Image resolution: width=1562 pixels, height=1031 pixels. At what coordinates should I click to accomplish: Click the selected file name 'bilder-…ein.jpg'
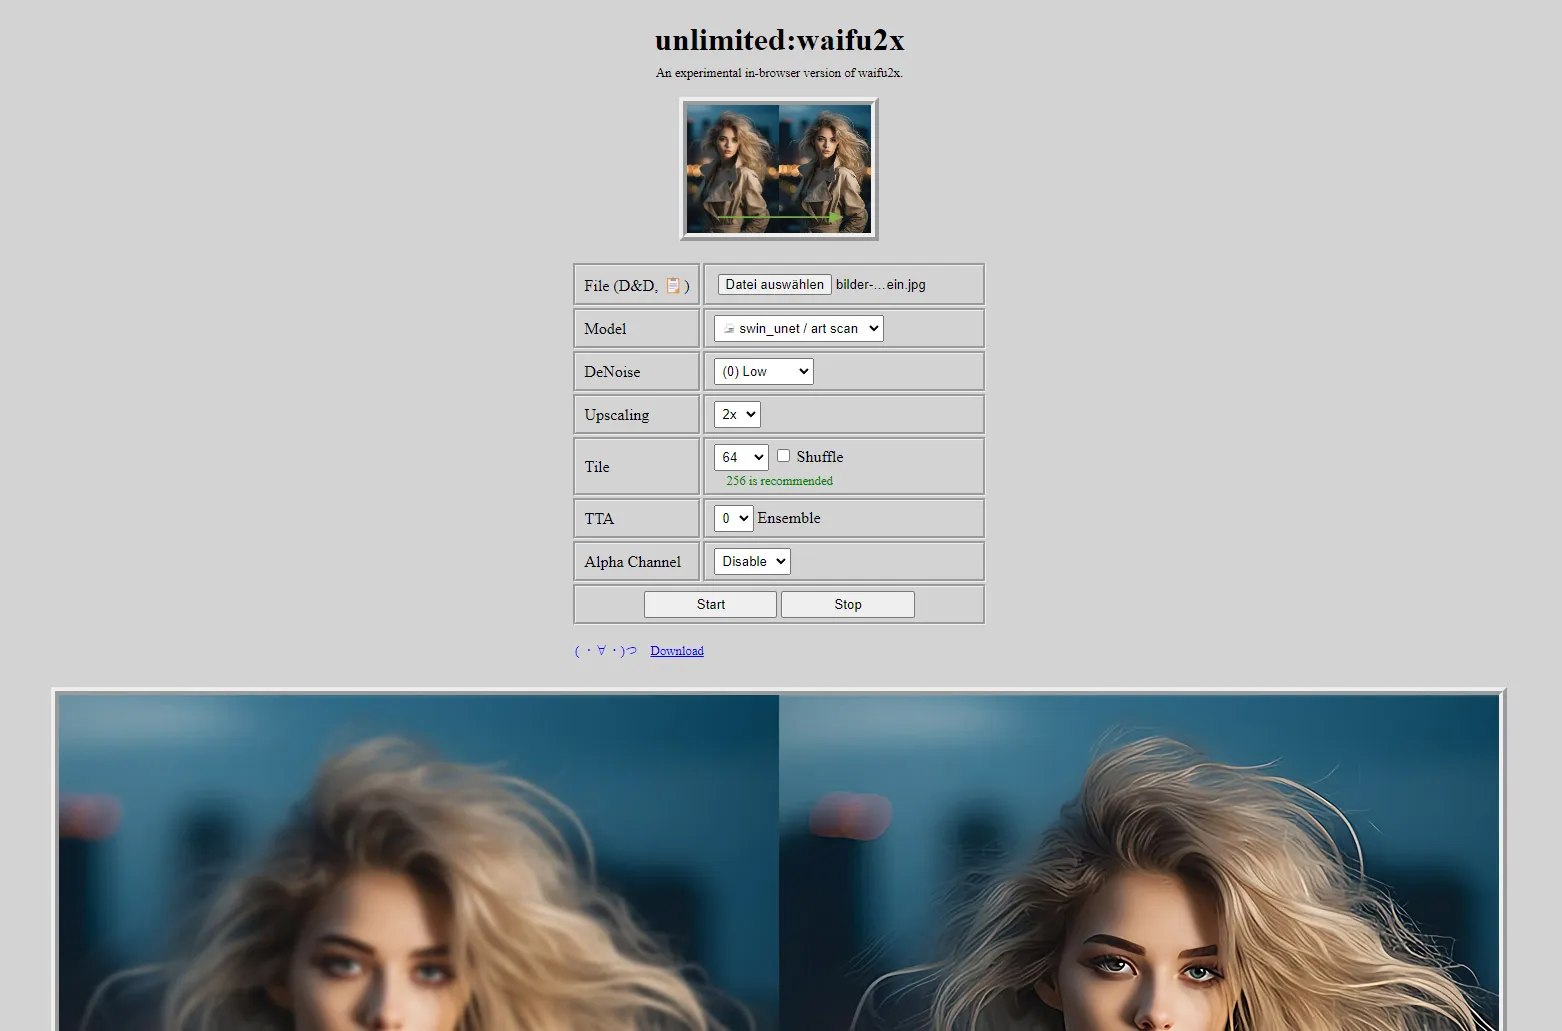[881, 285]
